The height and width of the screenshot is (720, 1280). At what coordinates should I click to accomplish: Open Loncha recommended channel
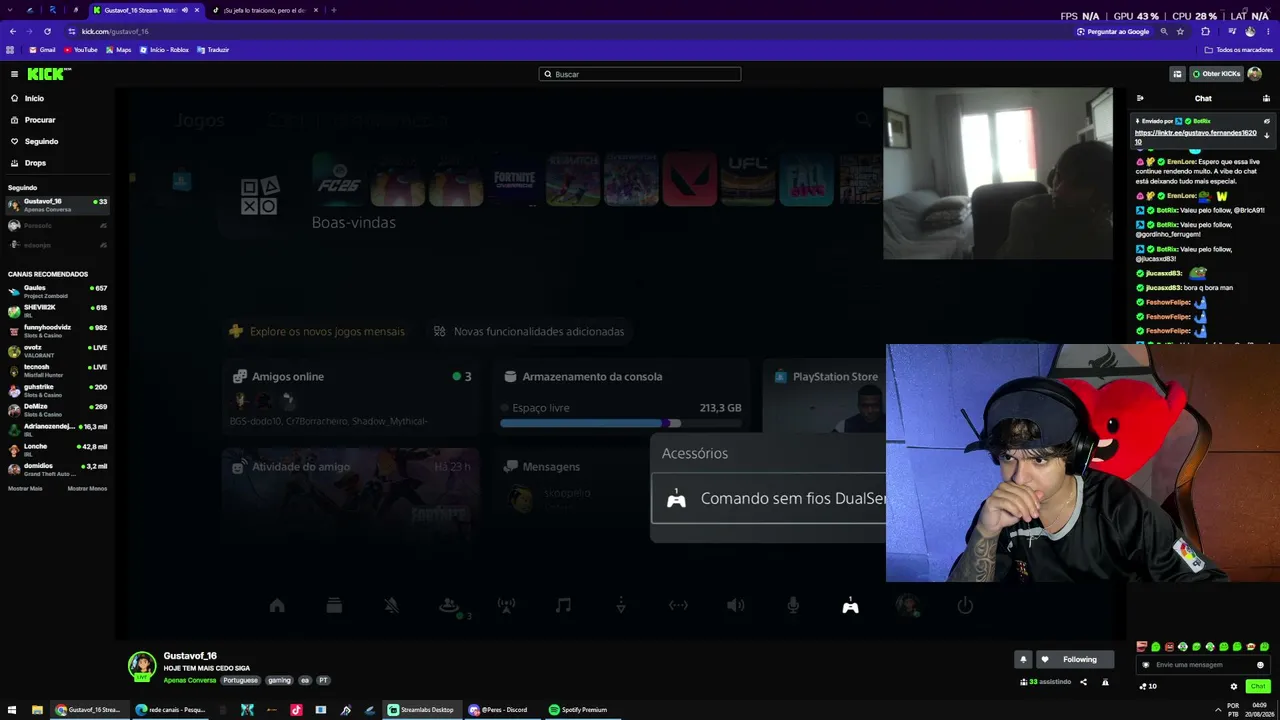coord(58,450)
